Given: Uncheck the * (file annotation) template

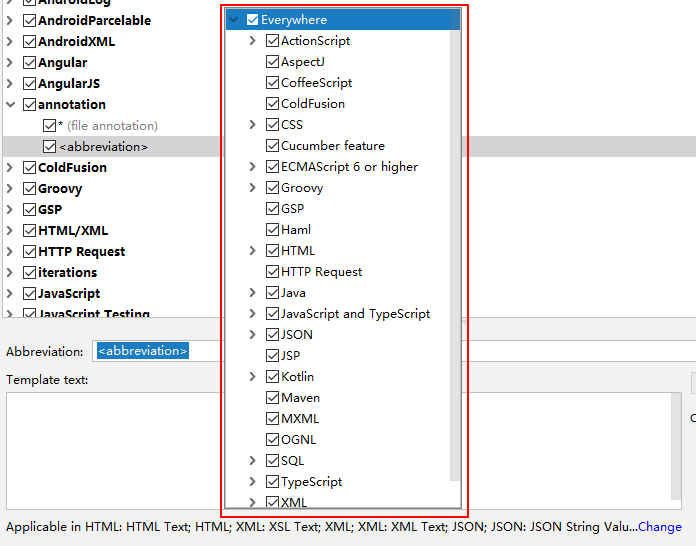Looking at the screenshot, I should point(49,126).
